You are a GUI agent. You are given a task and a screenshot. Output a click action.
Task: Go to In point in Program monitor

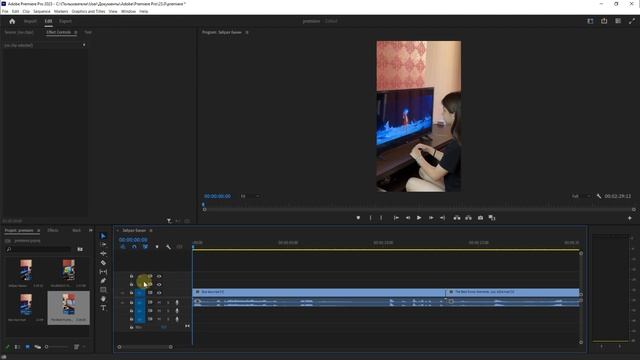396,218
